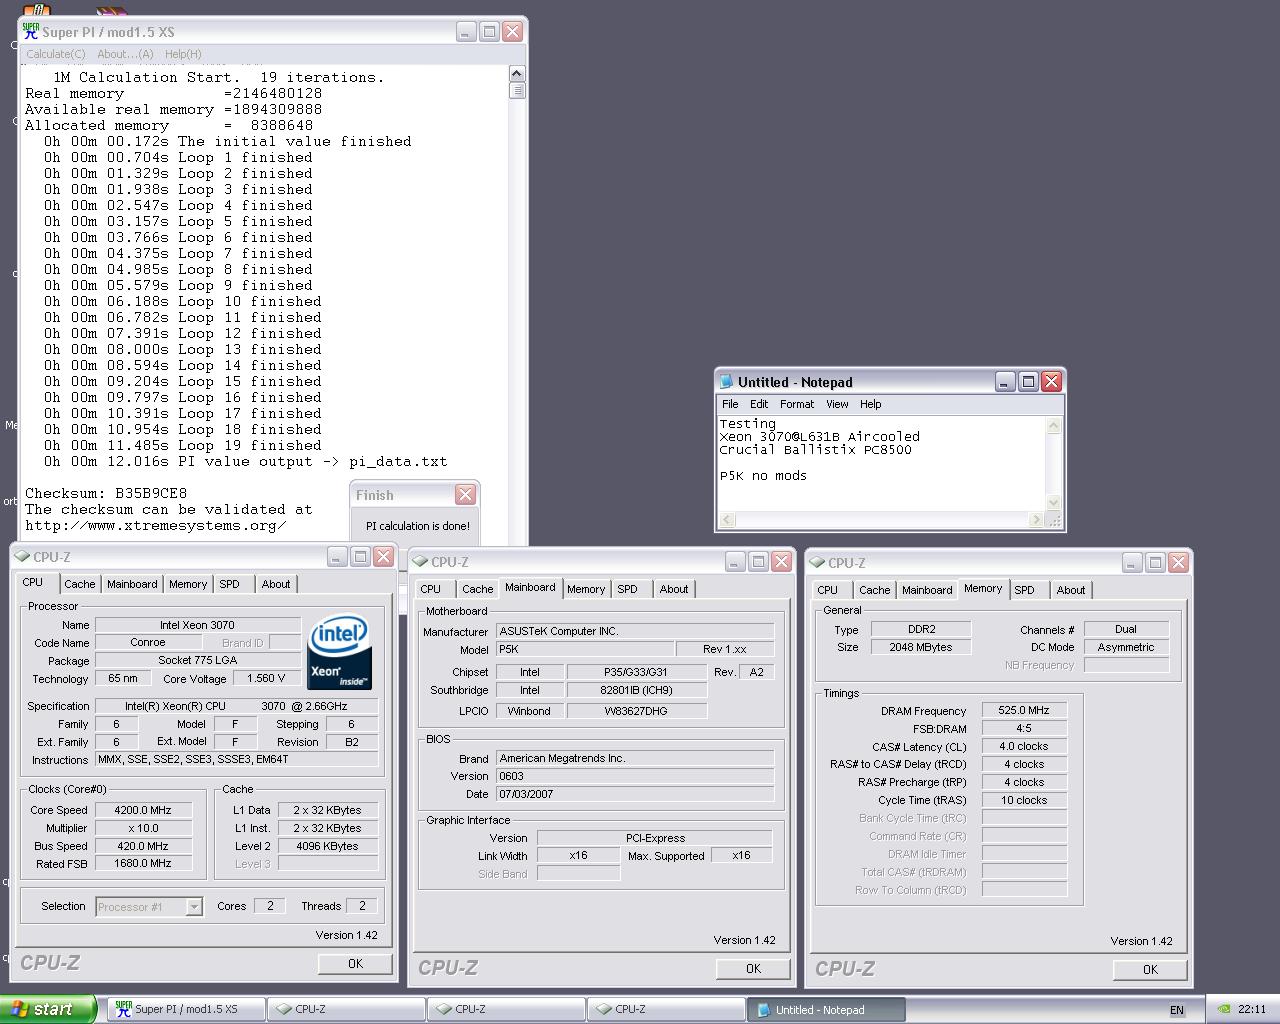This screenshot has height=1024, width=1280.
Task: Click 'Crucial Ballistix PC8500' line in Notepad
Action: pos(815,450)
